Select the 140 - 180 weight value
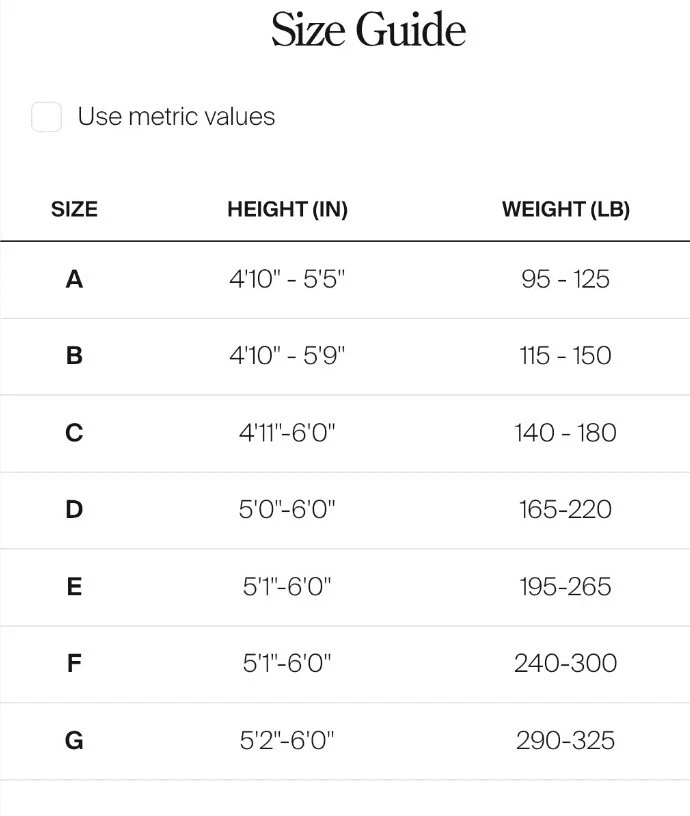The height and width of the screenshot is (816, 690). click(x=565, y=433)
